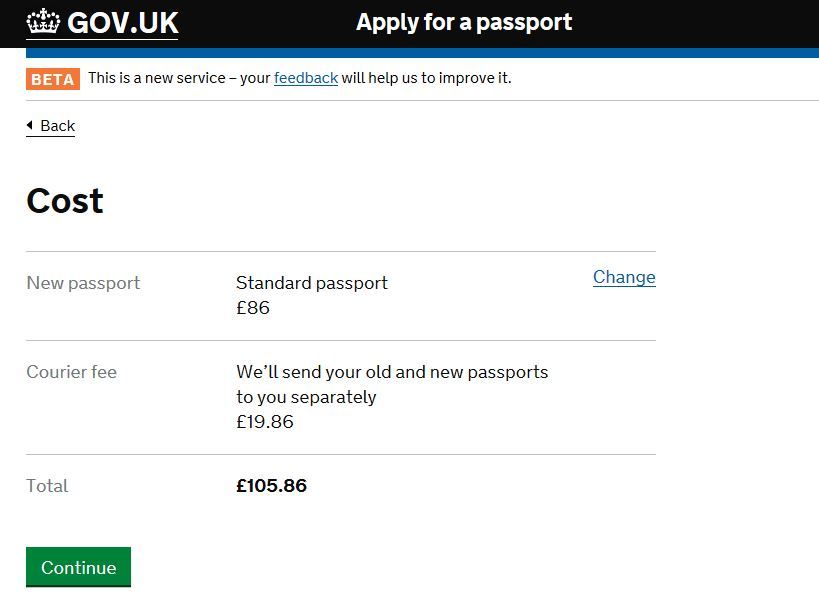
Task: Select the 'Courier fee' row label
Action: [71, 372]
